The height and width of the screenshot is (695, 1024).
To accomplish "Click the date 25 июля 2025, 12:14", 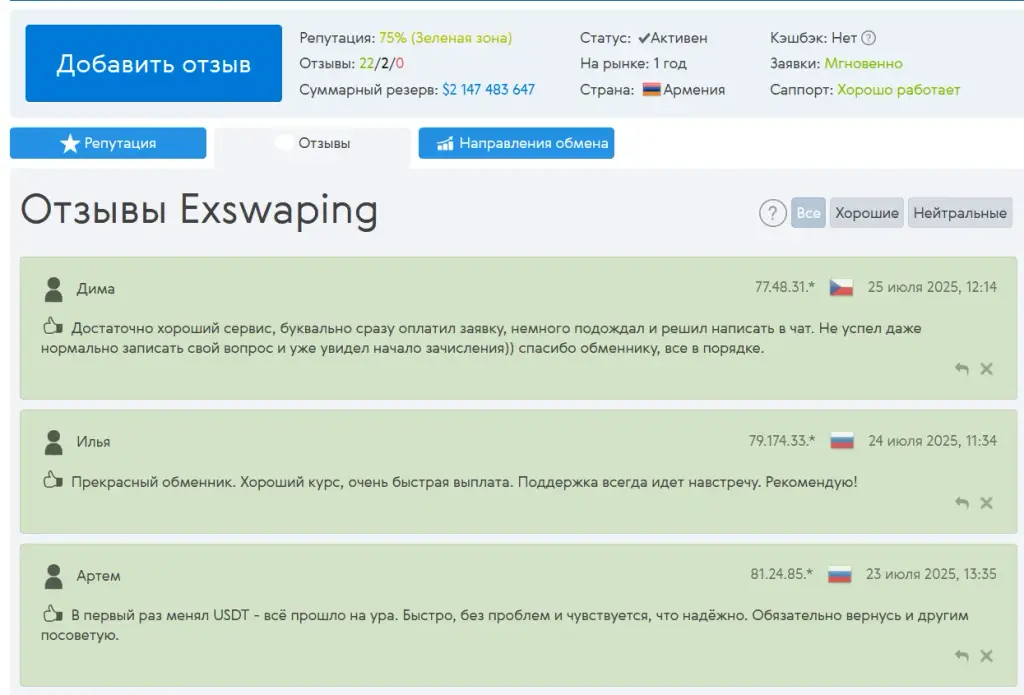I will (x=932, y=287).
